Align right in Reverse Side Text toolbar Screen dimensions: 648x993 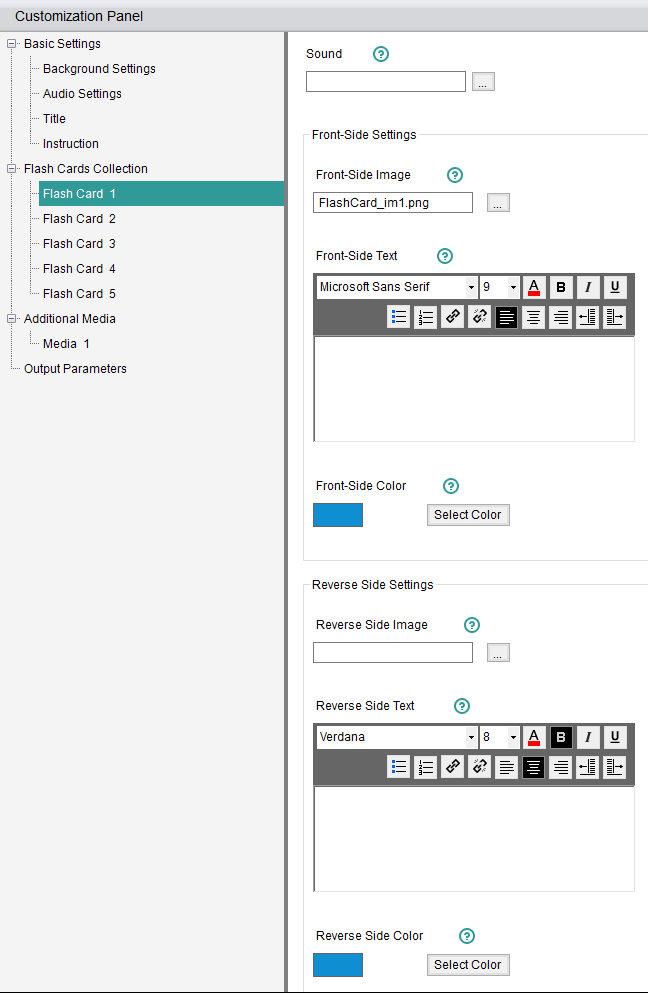click(x=561, y=768)
